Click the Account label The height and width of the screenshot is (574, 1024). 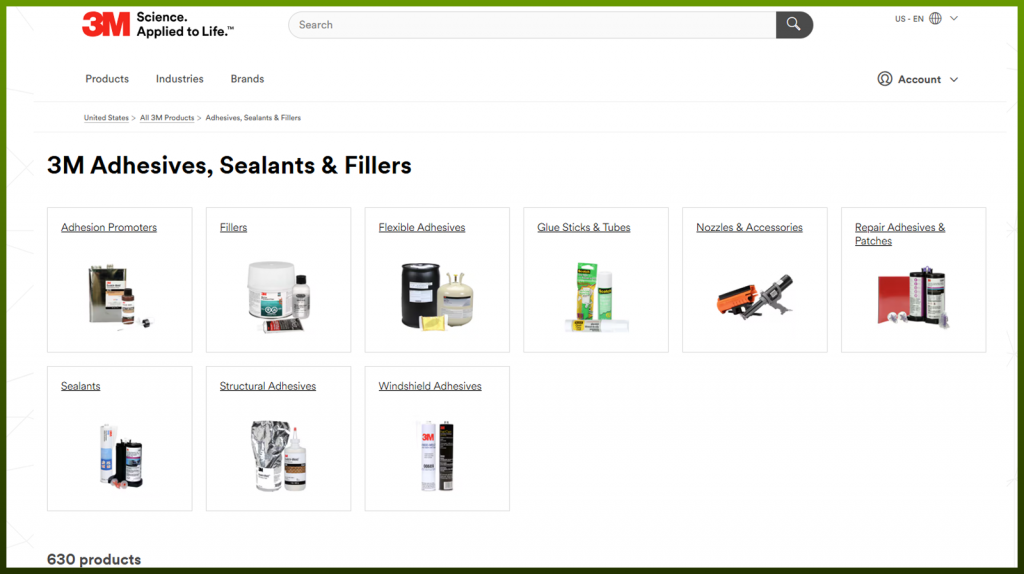click(x=920, y=80)
